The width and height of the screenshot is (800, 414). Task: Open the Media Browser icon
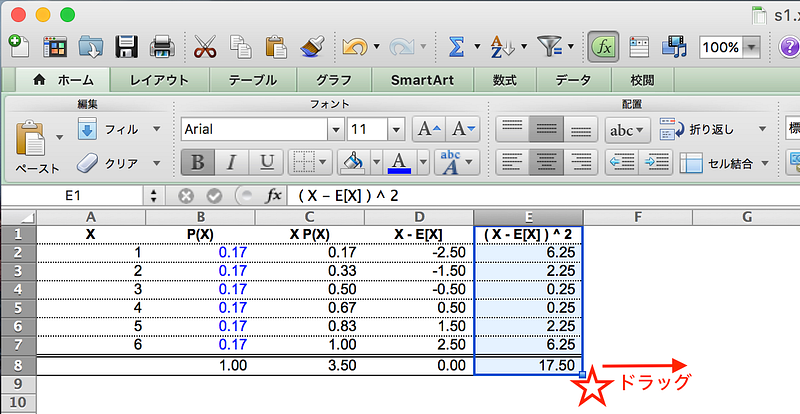click(x=674, y=47)
